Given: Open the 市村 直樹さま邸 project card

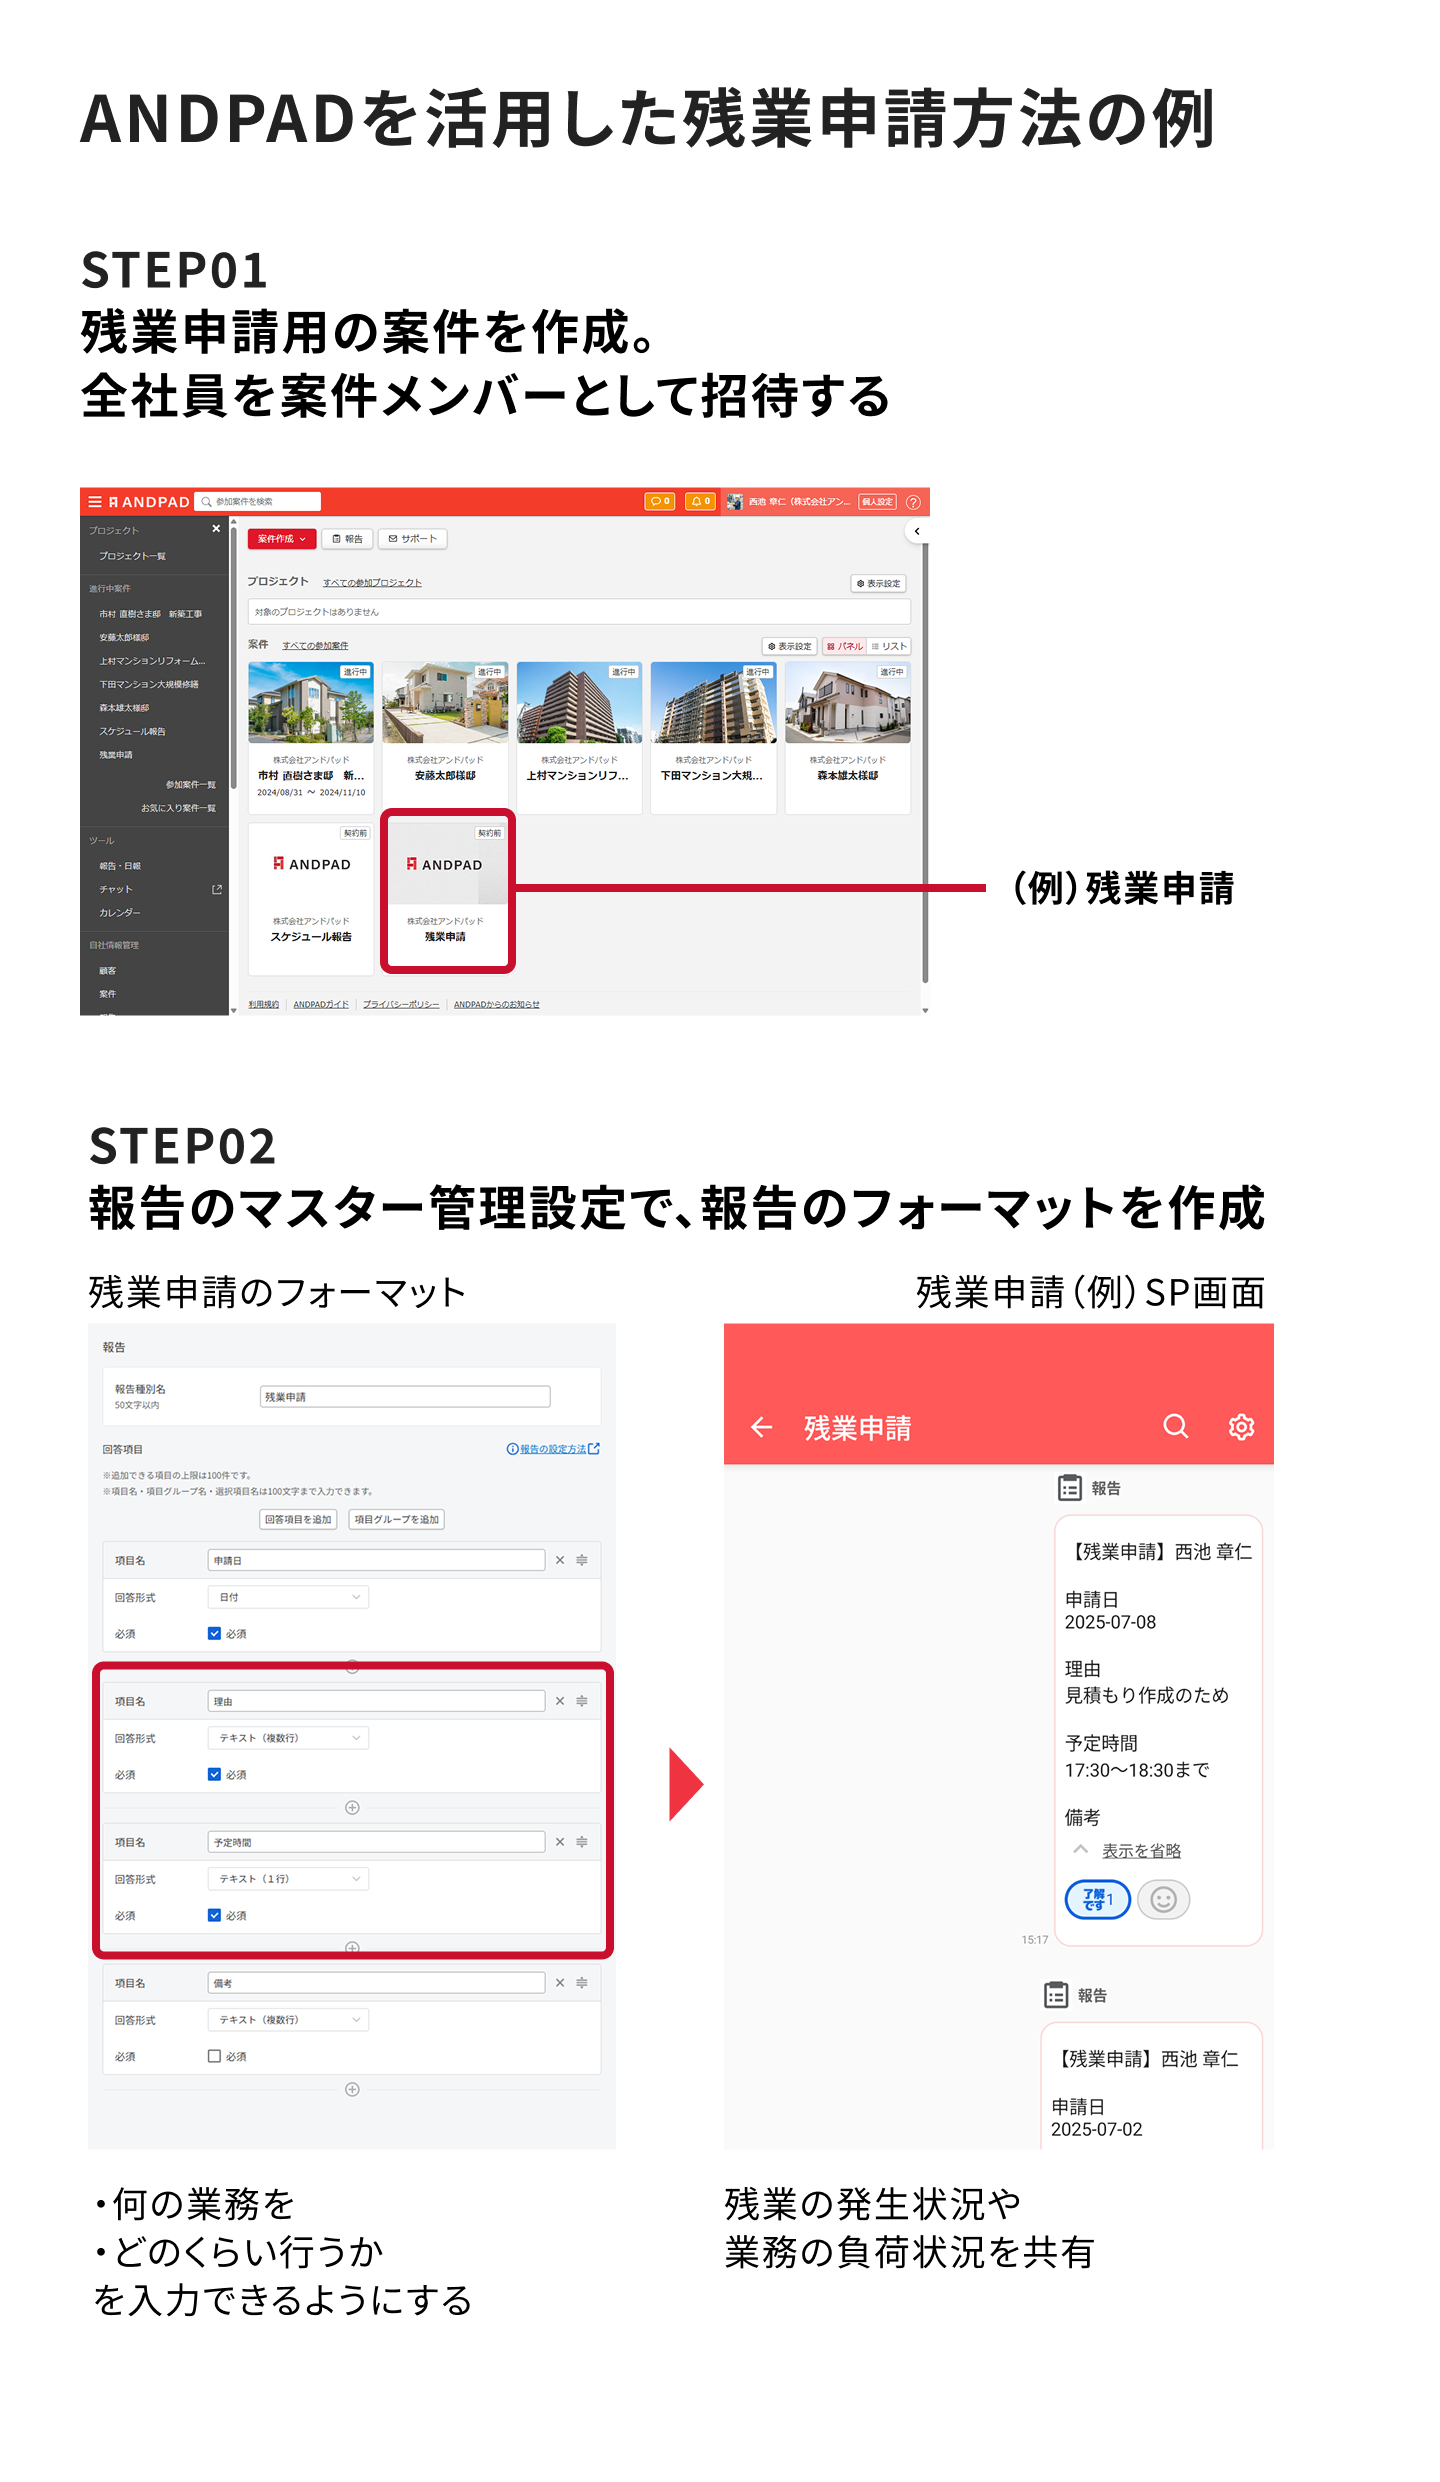Looking at the screenshot, I should click(x=311, y=737).
